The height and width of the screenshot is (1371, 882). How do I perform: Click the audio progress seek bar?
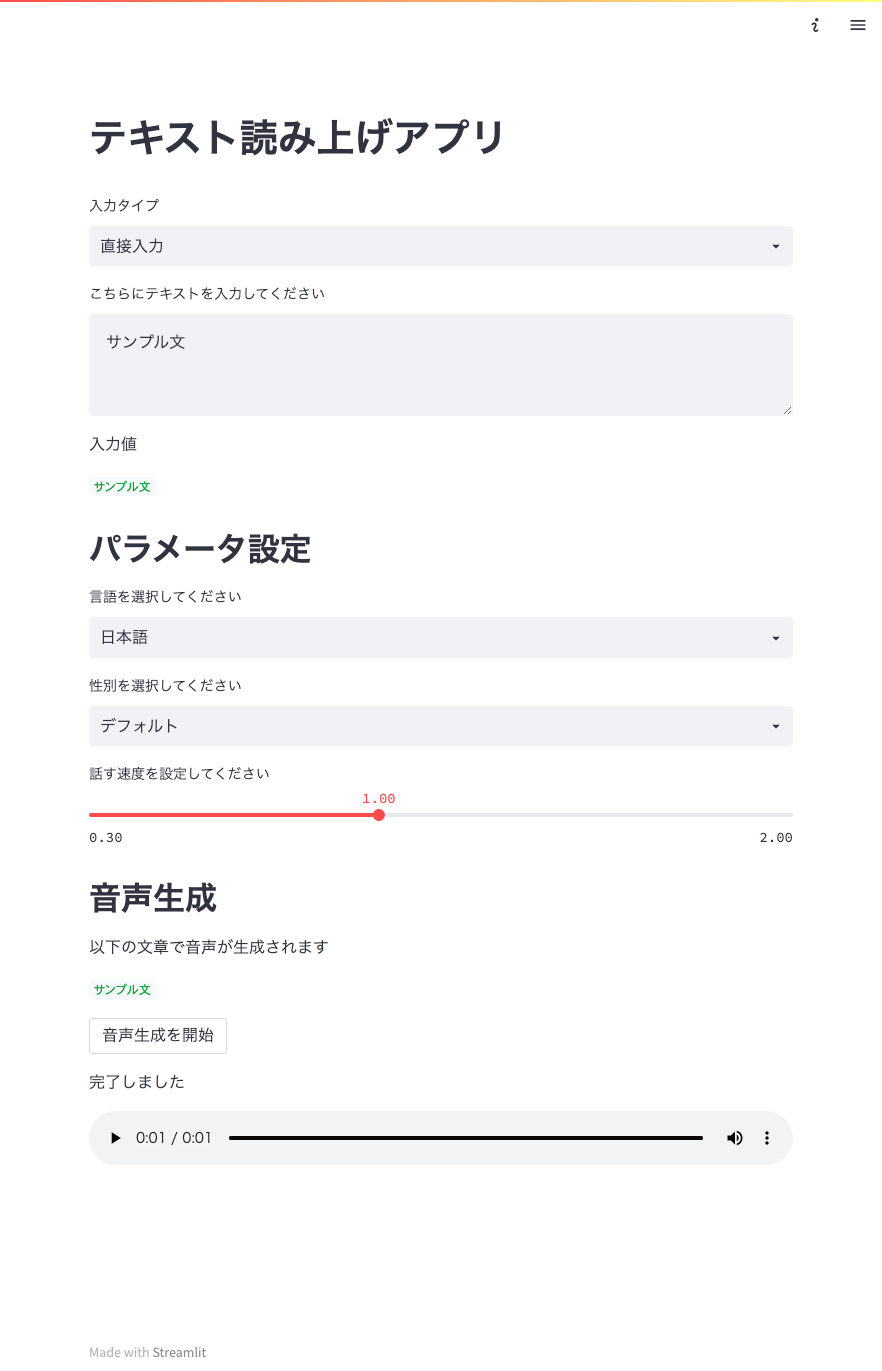(466, 1138)
